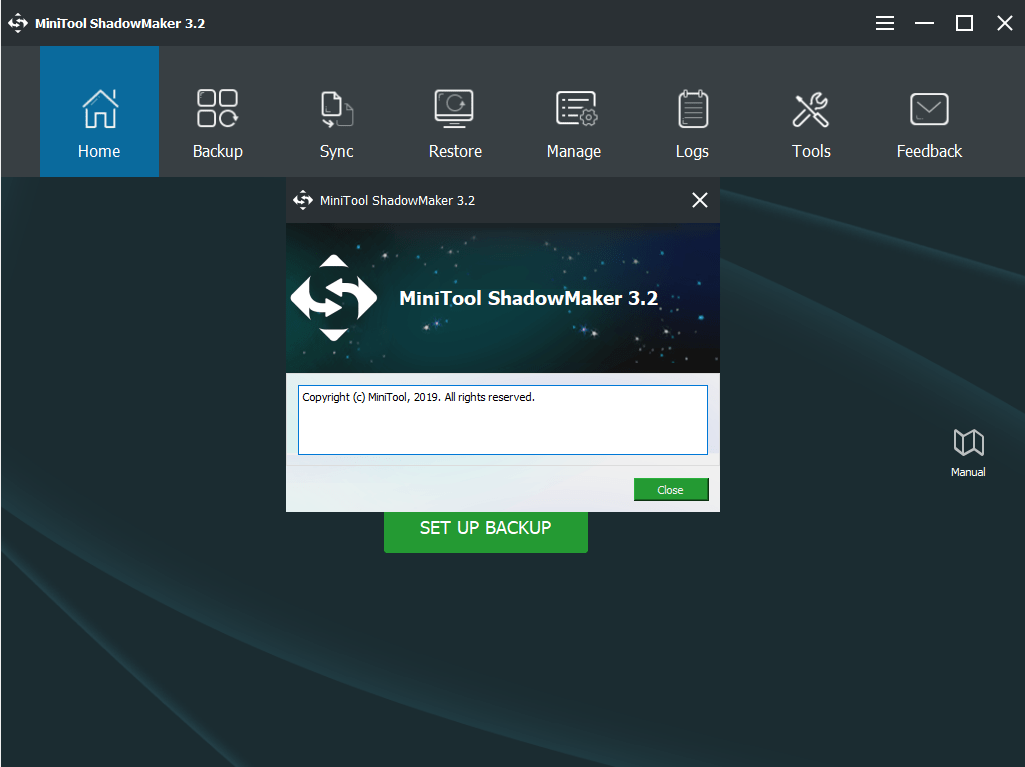This screenshot has height=767, width=1025.
Task: Click inside the copyright text box
Action: (503, 420)
